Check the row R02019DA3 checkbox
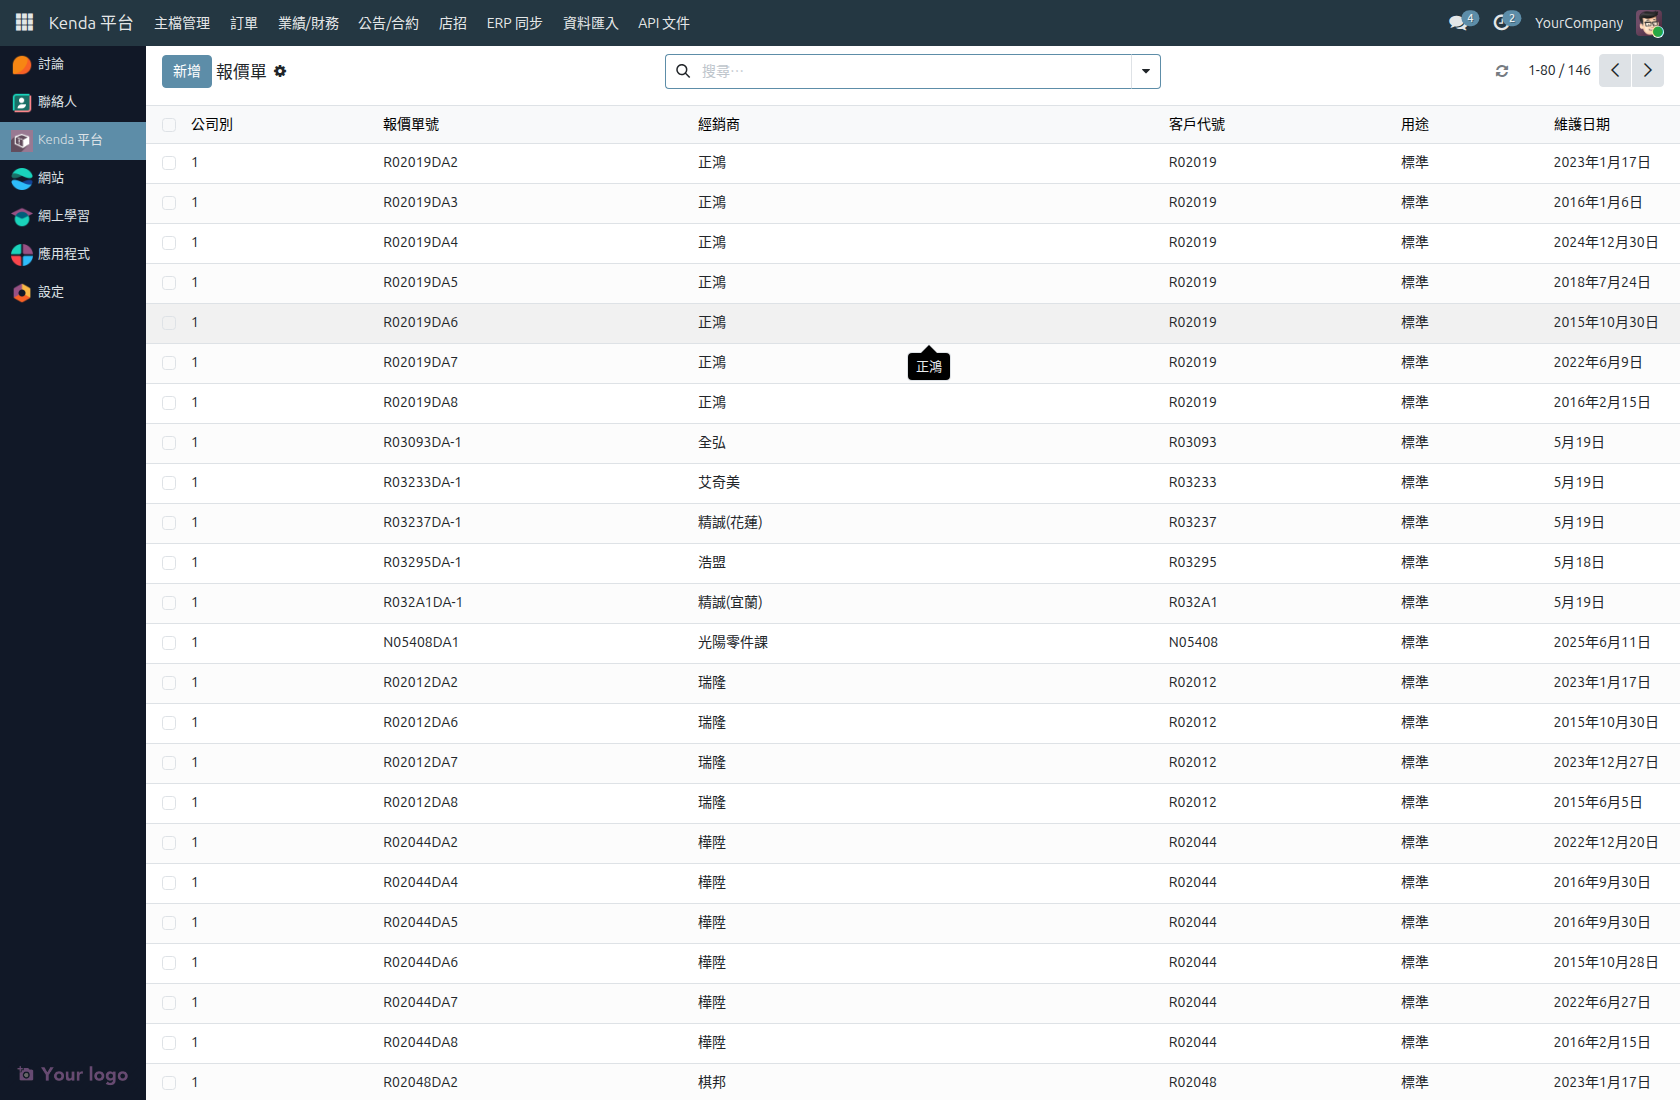The image size is (1680, 1100). click(x=169, y=203)
